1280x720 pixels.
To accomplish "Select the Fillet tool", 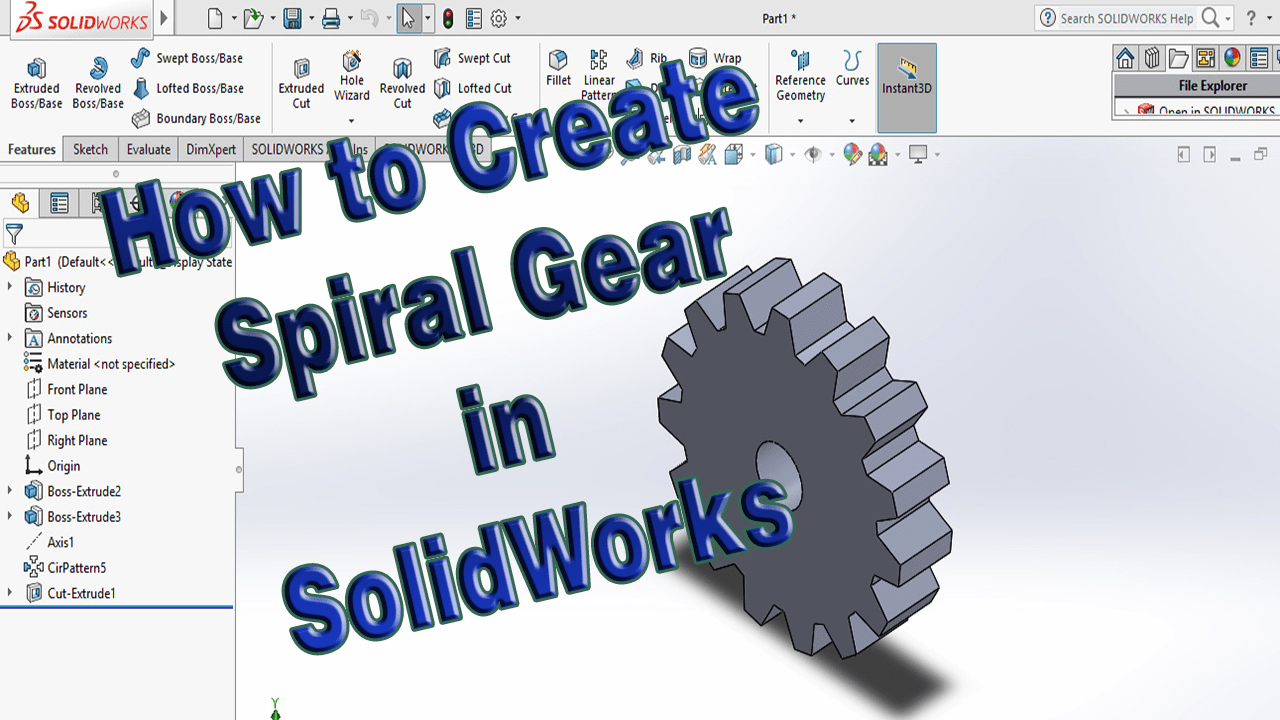I will [x=559, y=72].
